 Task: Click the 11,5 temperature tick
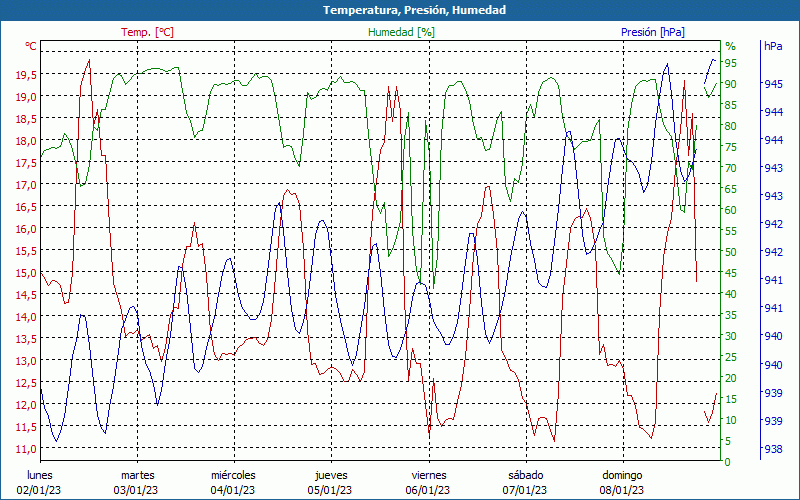point(26,427)
